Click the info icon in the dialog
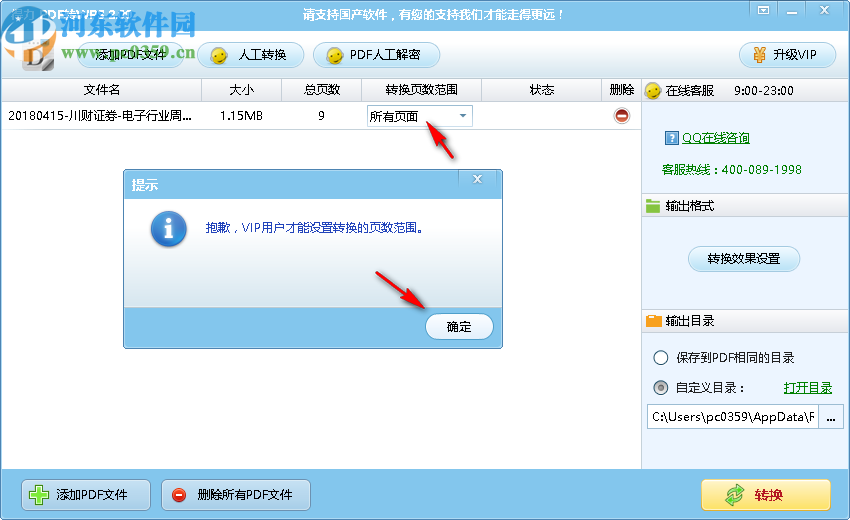This screenshot has width=850, height=520. 169,229
